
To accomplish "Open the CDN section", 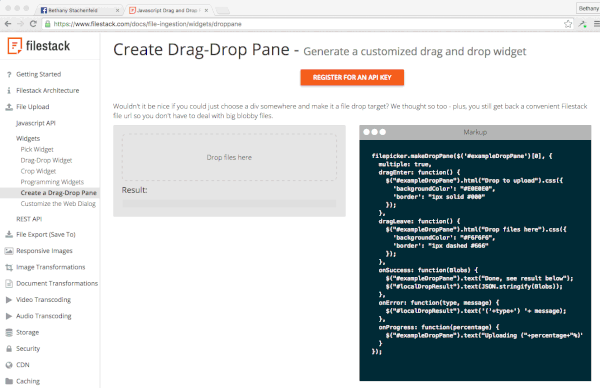I will tap(23, 365).
